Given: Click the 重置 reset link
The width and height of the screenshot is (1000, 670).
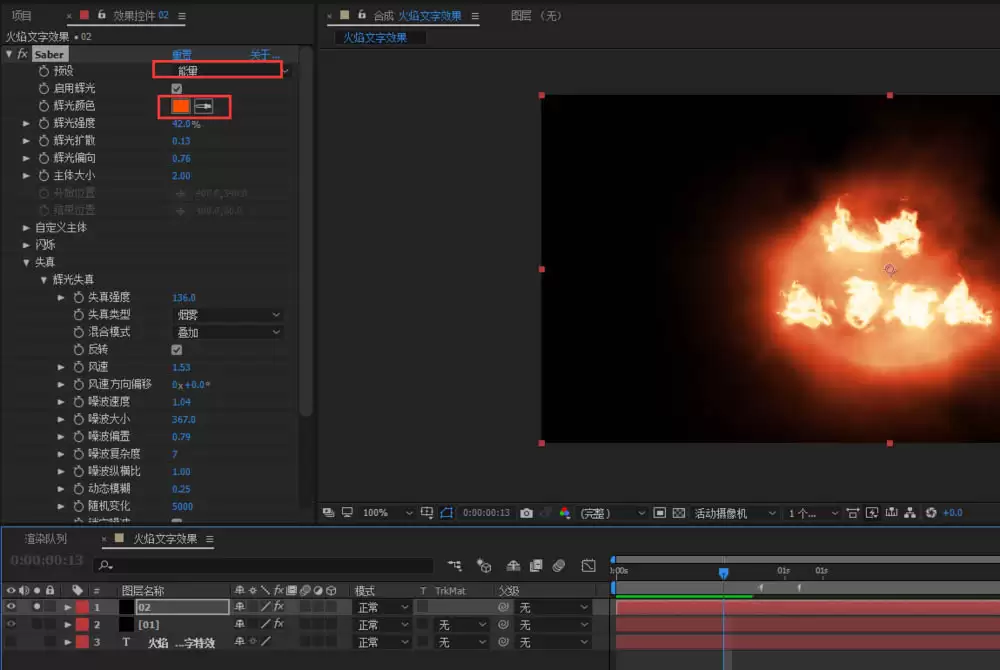Looking at the screenshot, I should (x=182, y=55).
